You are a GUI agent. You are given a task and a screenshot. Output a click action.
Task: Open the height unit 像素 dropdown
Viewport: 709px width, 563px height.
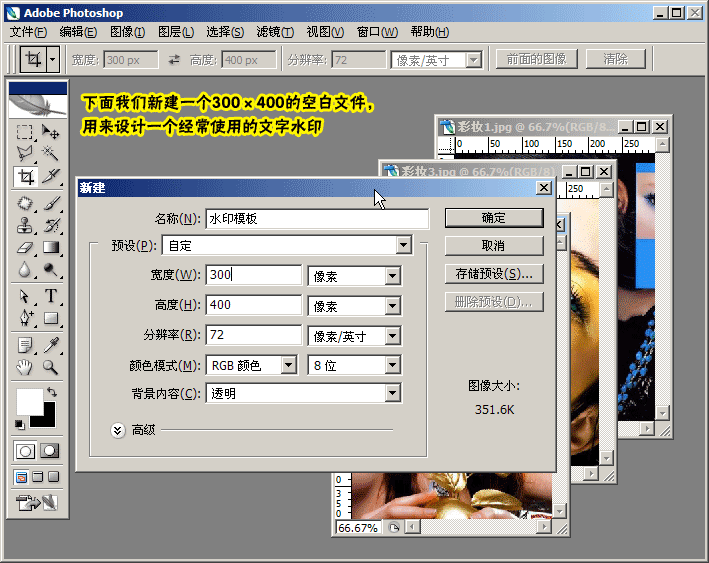(x=392, y=306)
